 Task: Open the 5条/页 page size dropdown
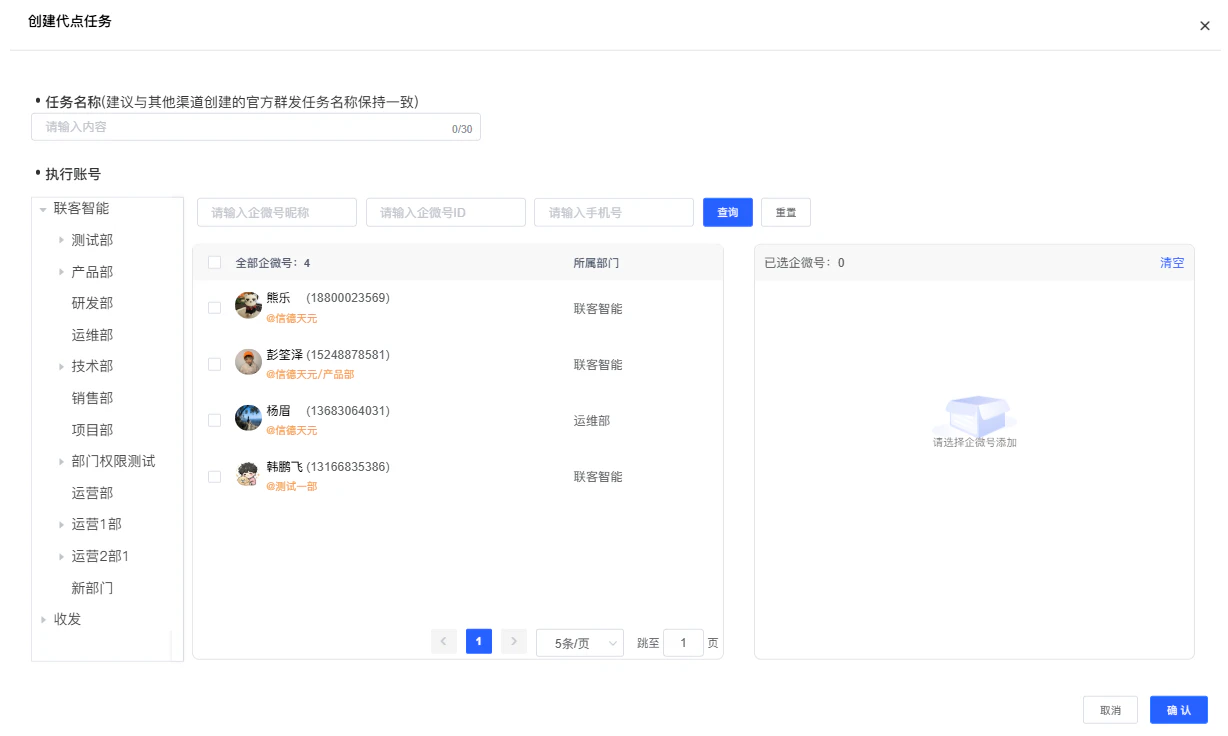(580, 644)
